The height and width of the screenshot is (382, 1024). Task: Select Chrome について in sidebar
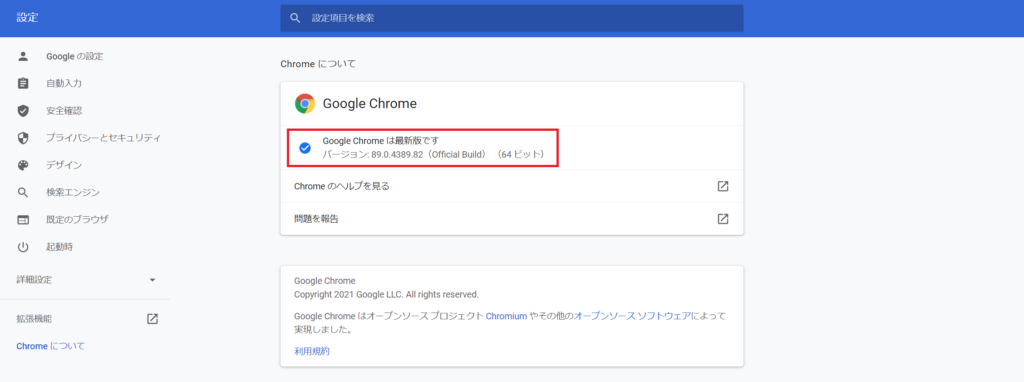coord(51,346)
